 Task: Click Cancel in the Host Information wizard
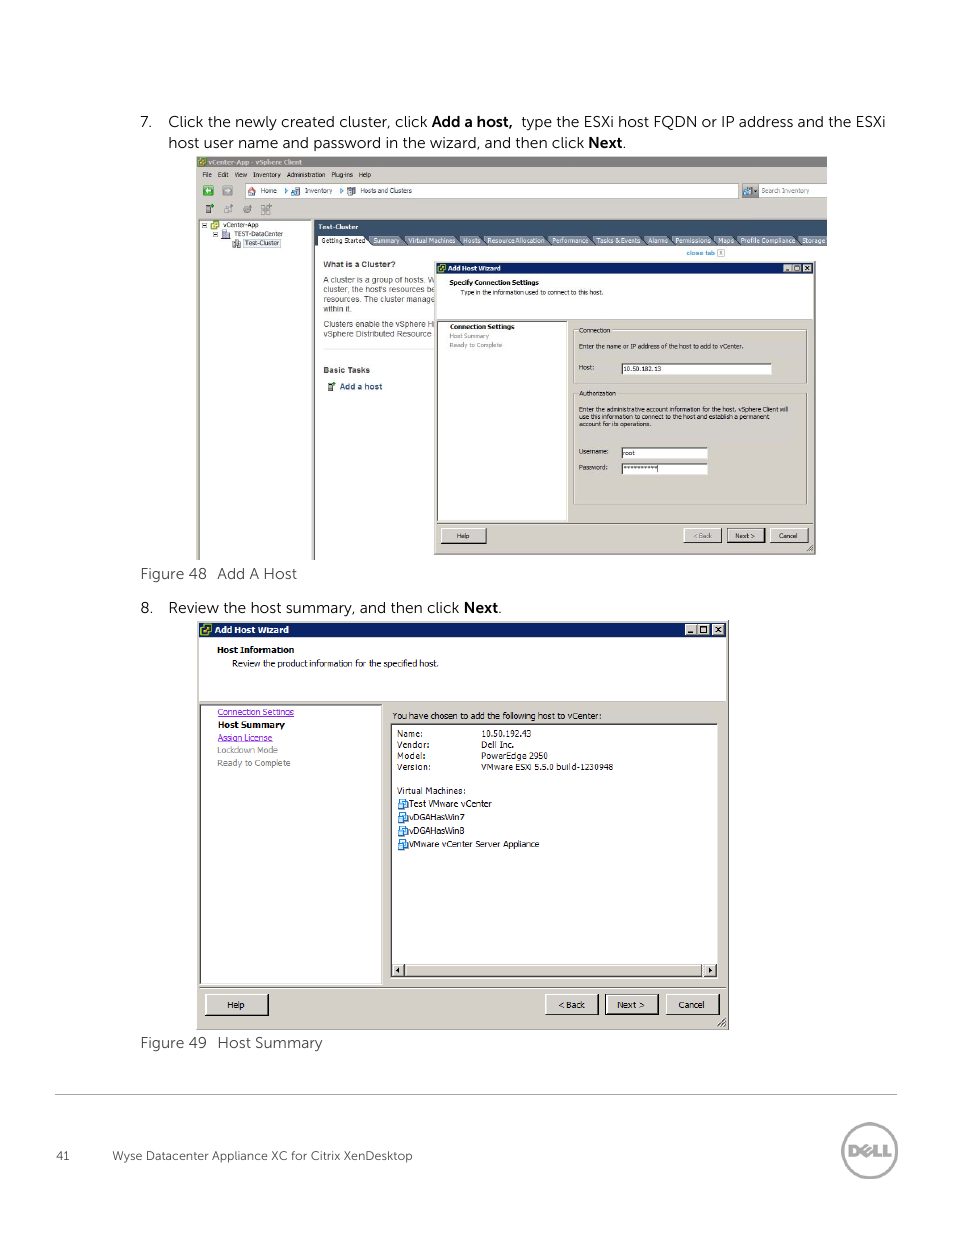coord(692,1005)
